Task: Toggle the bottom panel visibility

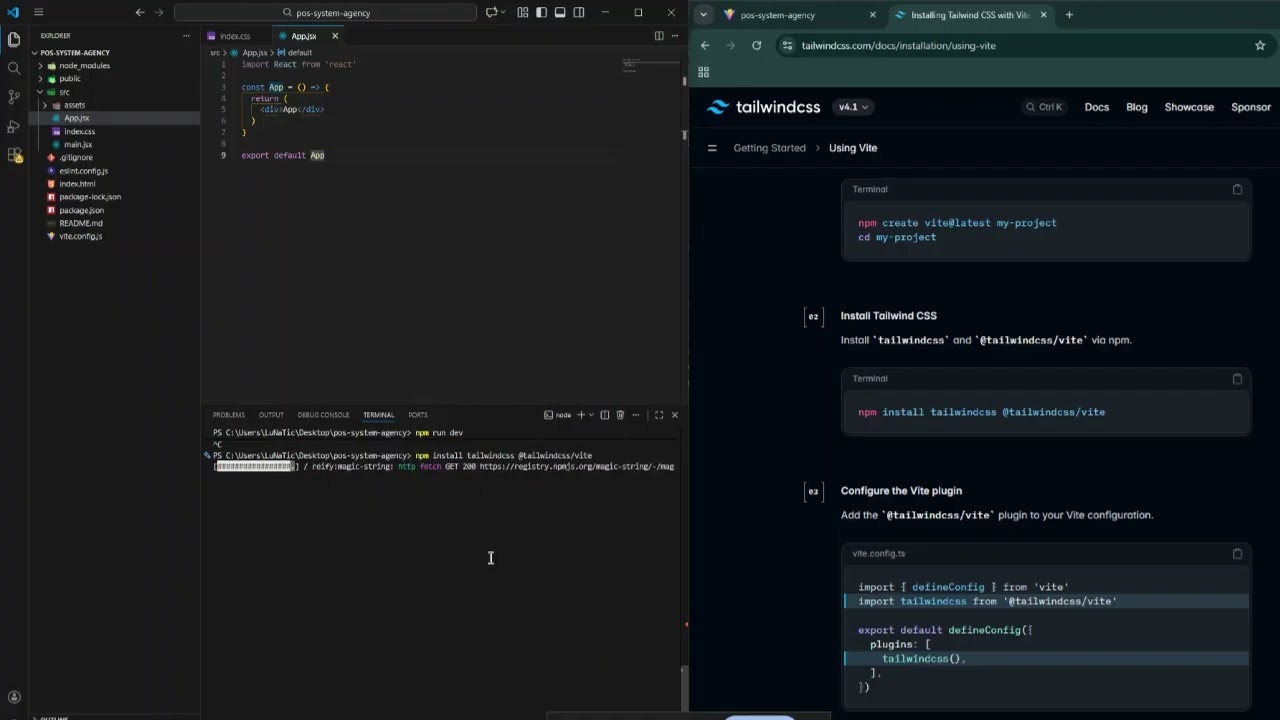Action: click(x=560, y=12)
